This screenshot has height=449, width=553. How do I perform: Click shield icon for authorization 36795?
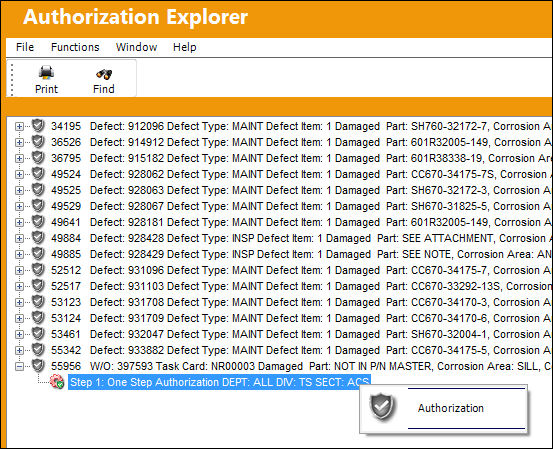pos(38,158)
